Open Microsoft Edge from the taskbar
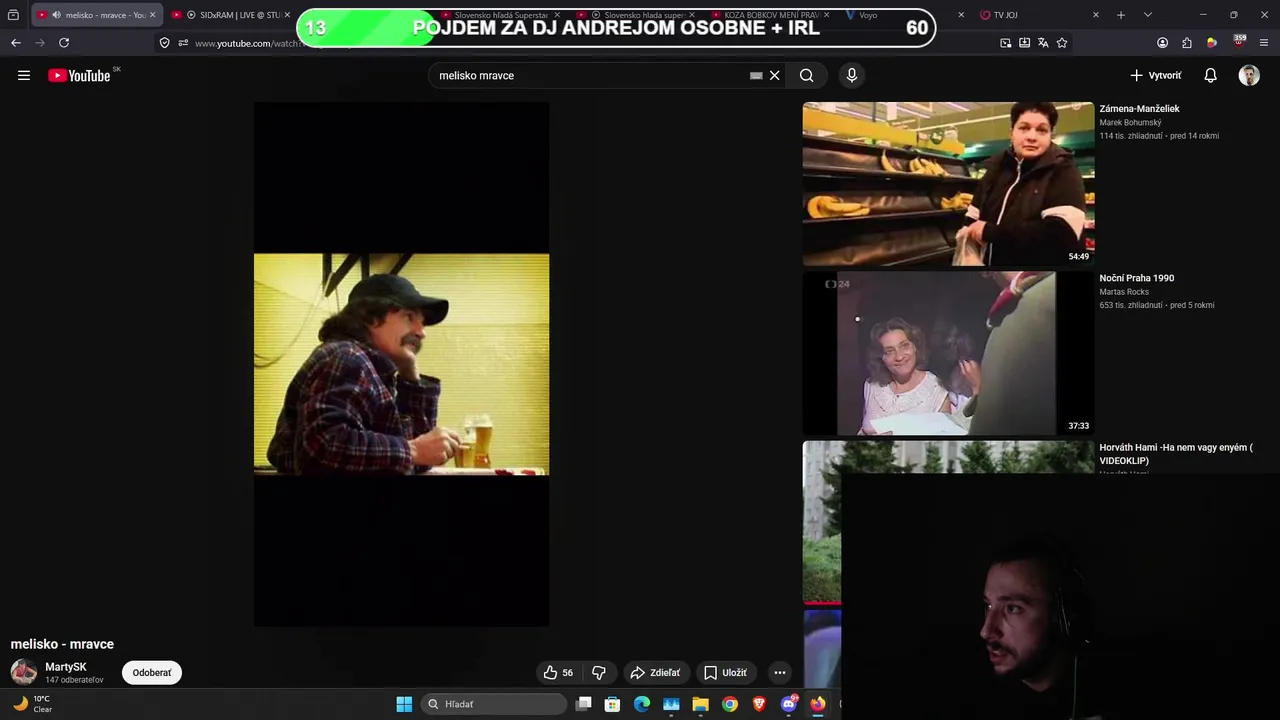Image resolution: width=1280 pixels, height=720 pixels. point(642,704)
